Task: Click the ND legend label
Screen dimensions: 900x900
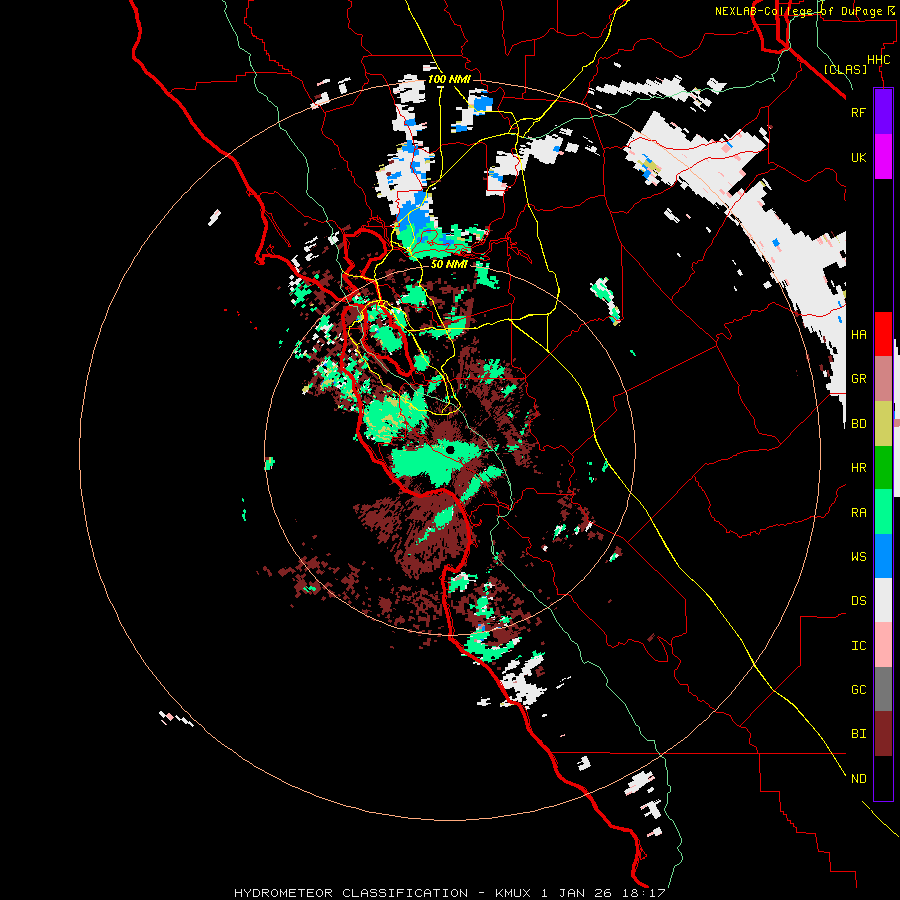Action: pyautogui.click(x=858, y=779)
